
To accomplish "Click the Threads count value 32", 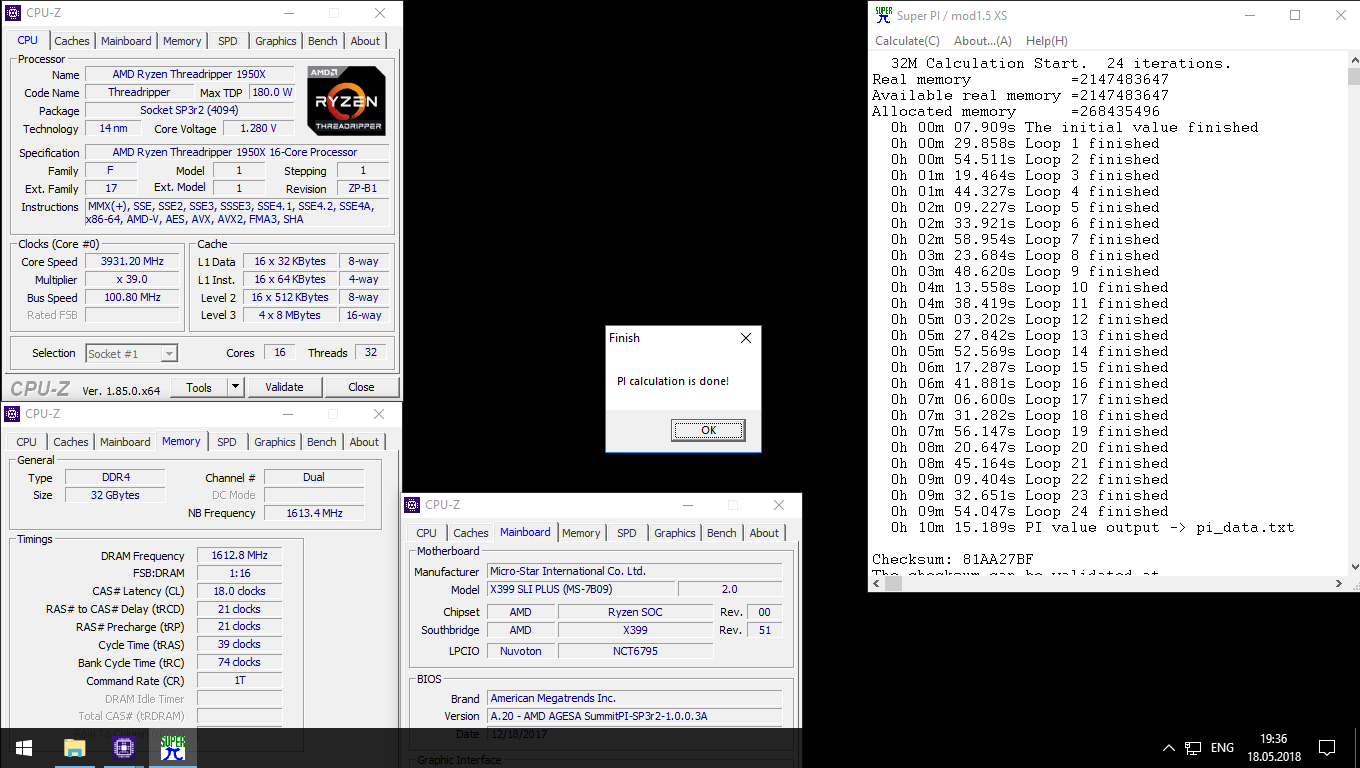I will coord(370,352).
